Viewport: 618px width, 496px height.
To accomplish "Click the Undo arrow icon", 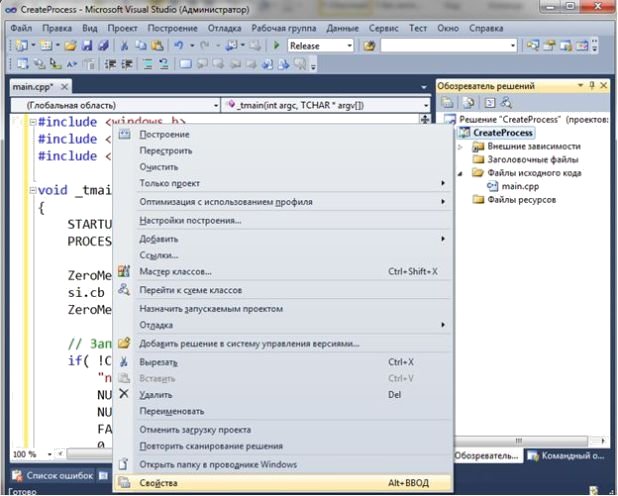I will coord(179,46).
